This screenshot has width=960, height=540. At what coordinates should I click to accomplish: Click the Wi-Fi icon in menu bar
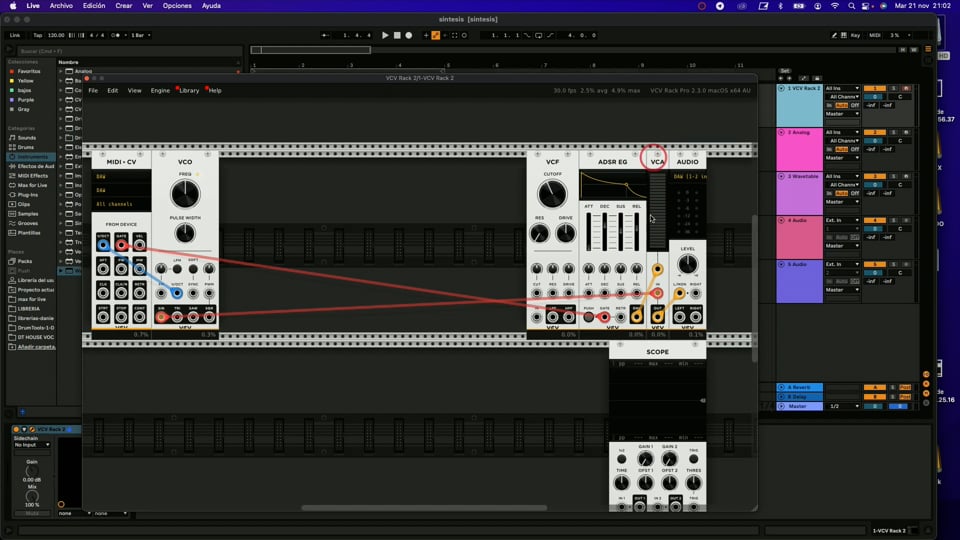(834, 6)
